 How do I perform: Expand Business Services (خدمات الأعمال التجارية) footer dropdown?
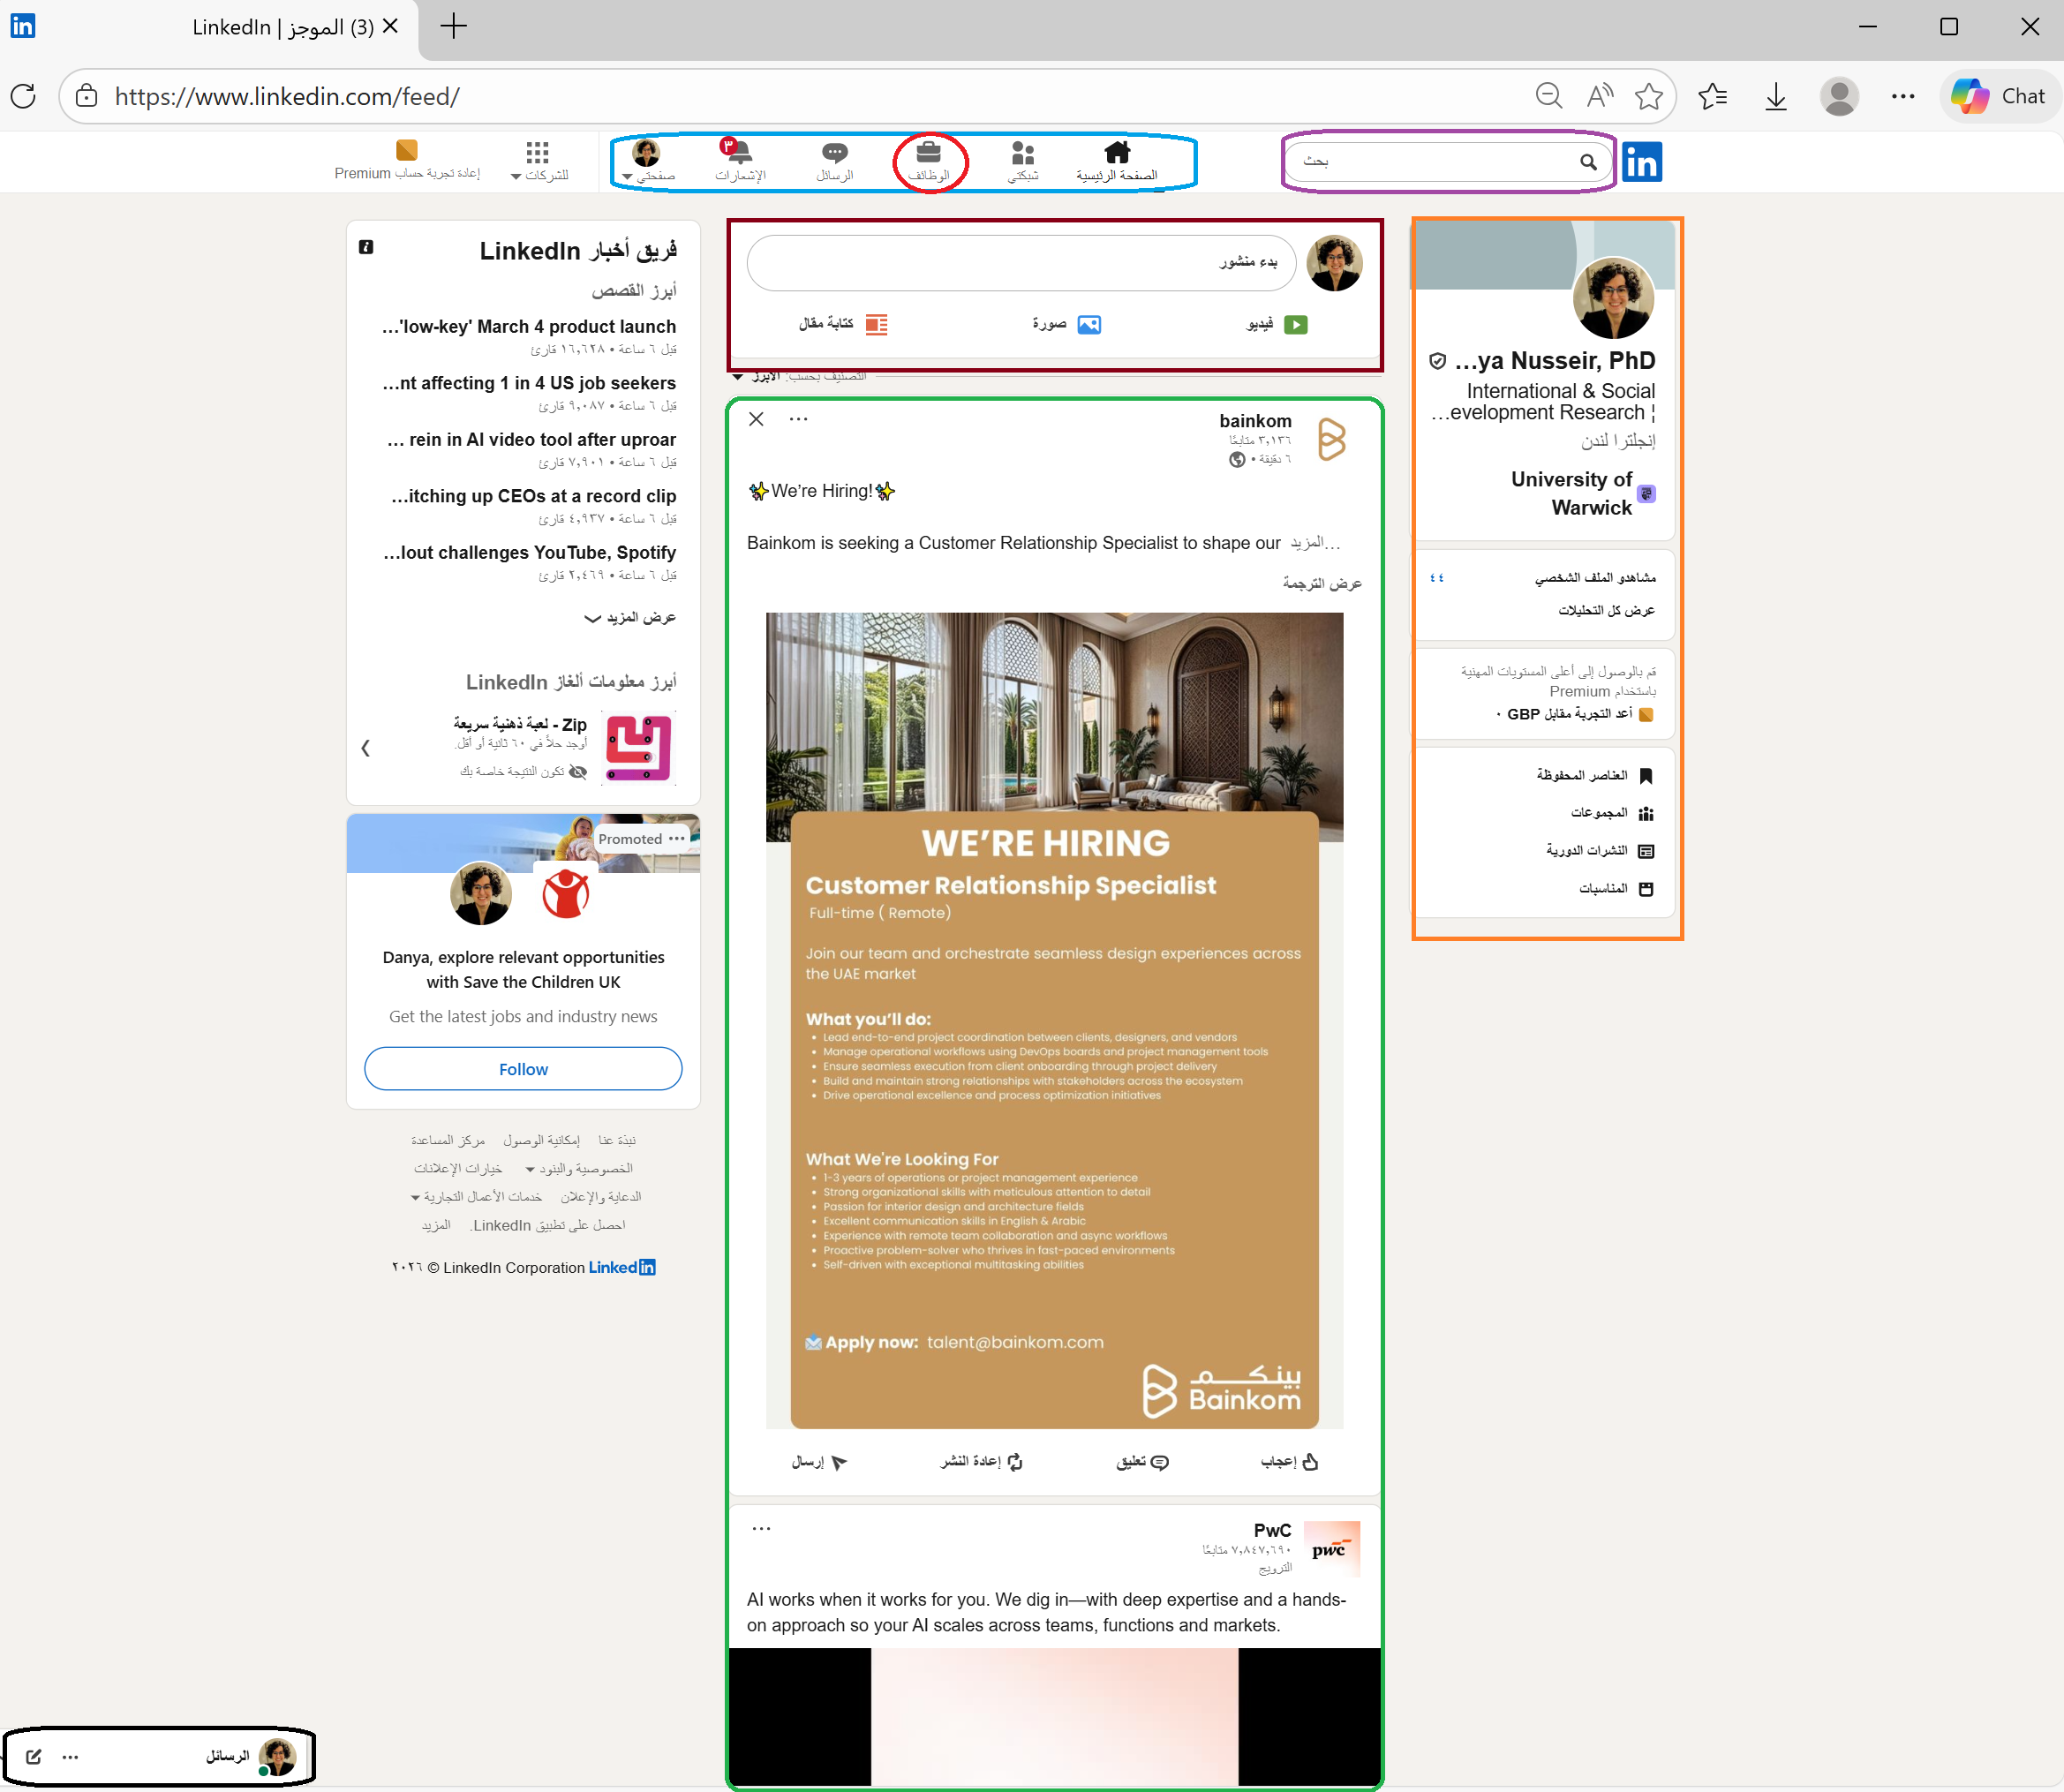coord(476,1197)
